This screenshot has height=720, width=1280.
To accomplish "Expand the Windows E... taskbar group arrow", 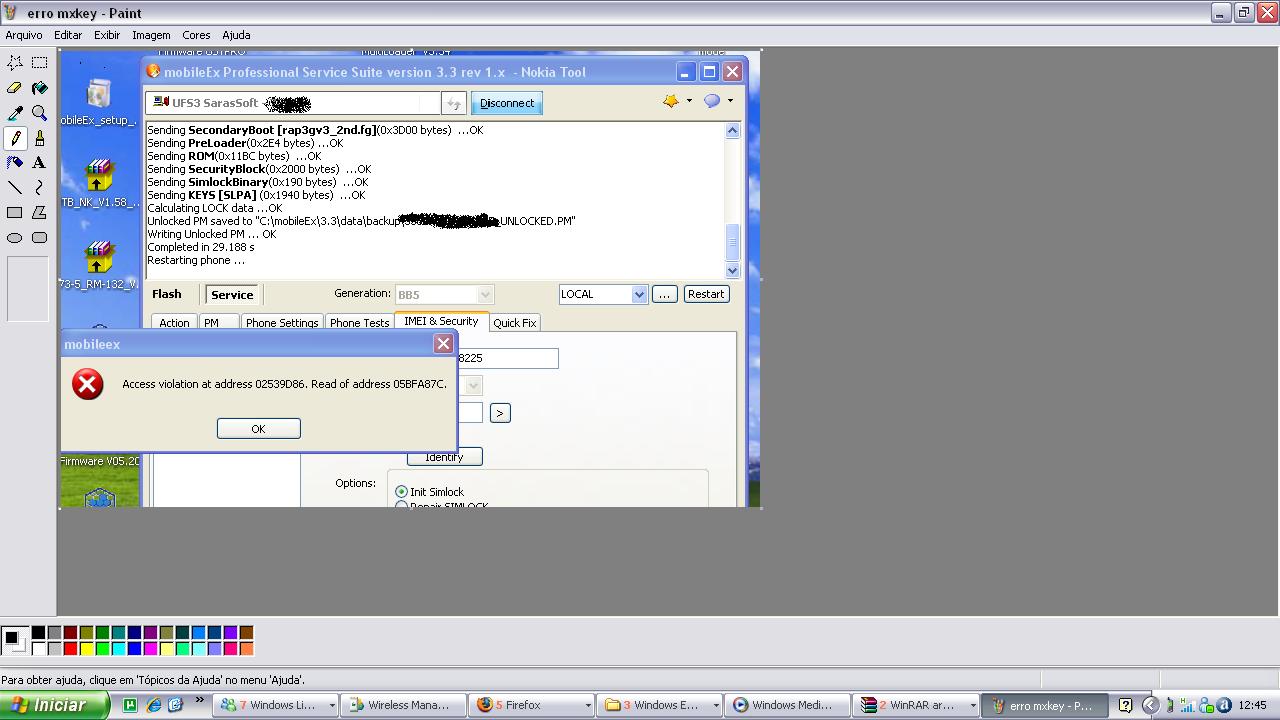I will pos(716,705).
